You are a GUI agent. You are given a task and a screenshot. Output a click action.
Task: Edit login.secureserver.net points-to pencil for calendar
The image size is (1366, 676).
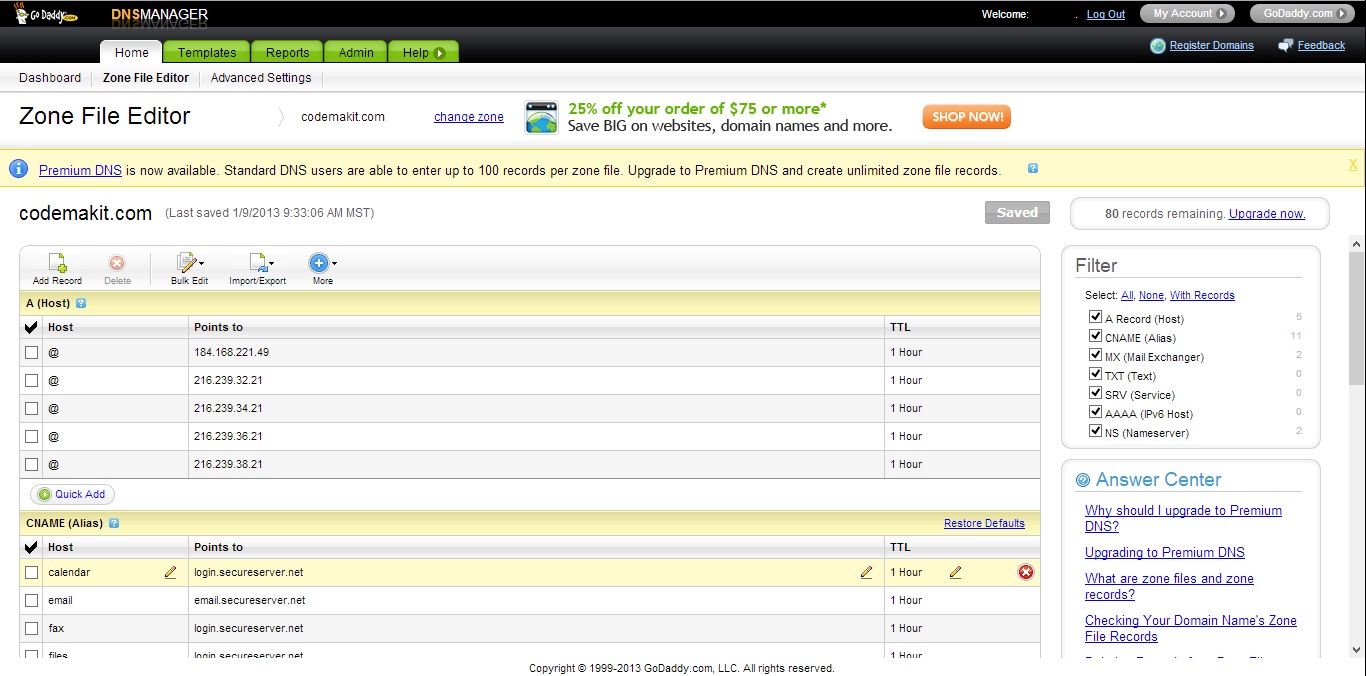point(866,572)
